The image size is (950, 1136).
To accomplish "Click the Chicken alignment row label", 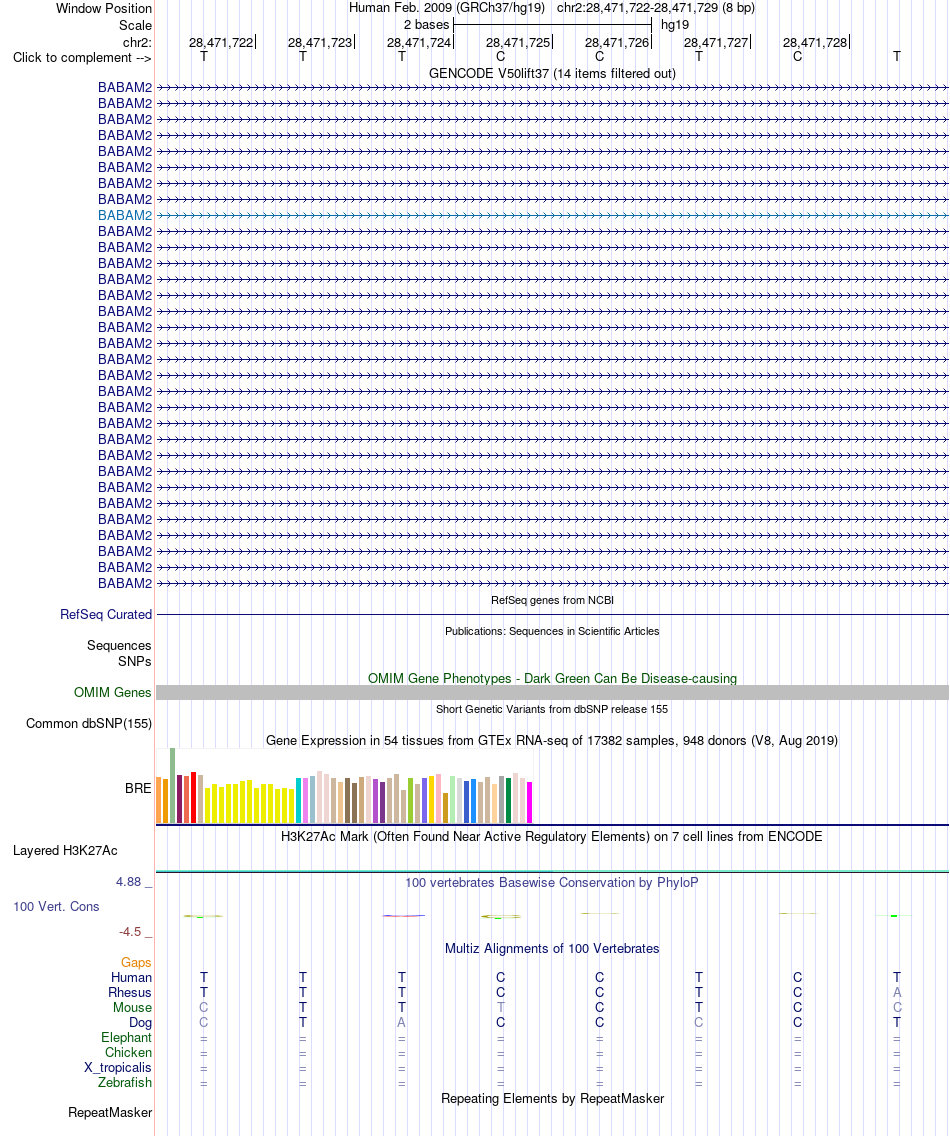I will (128, 1053).
